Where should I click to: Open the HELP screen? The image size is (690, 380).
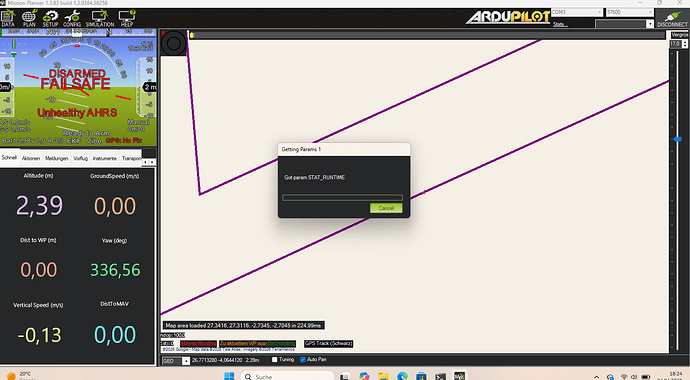[127, 18]
